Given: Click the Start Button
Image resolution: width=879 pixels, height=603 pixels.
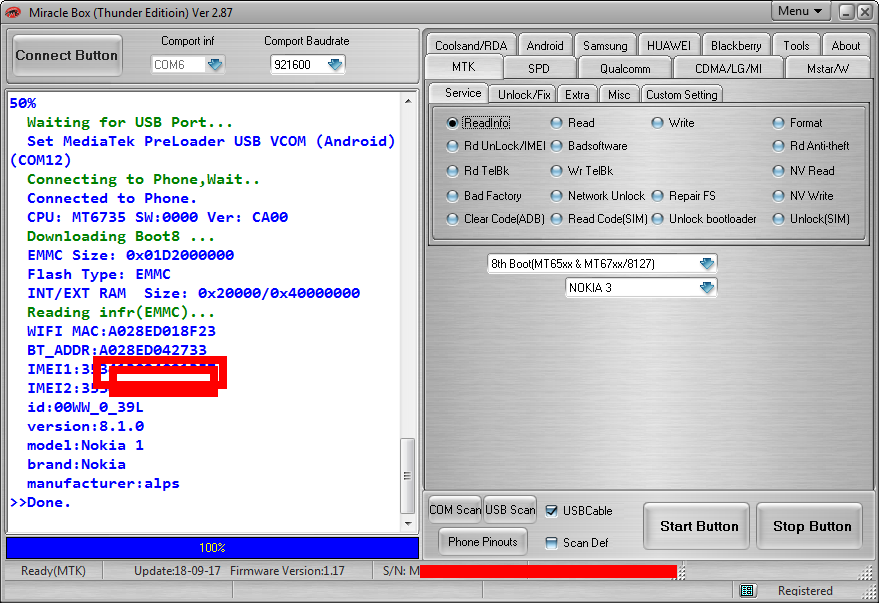Looking at the screenshot, I should (698, 526).
